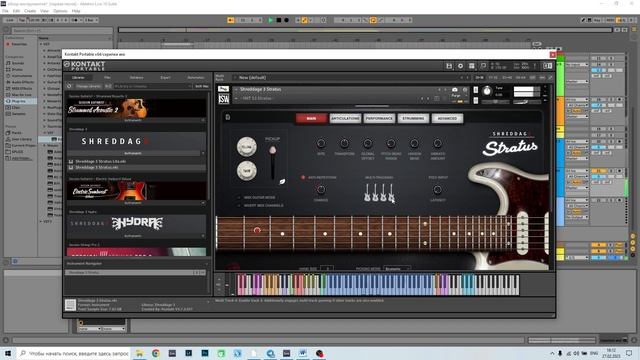This screenshot has width=640, height=360.
Task: Click the Tune knob in the instrument header
Action: 487,91
